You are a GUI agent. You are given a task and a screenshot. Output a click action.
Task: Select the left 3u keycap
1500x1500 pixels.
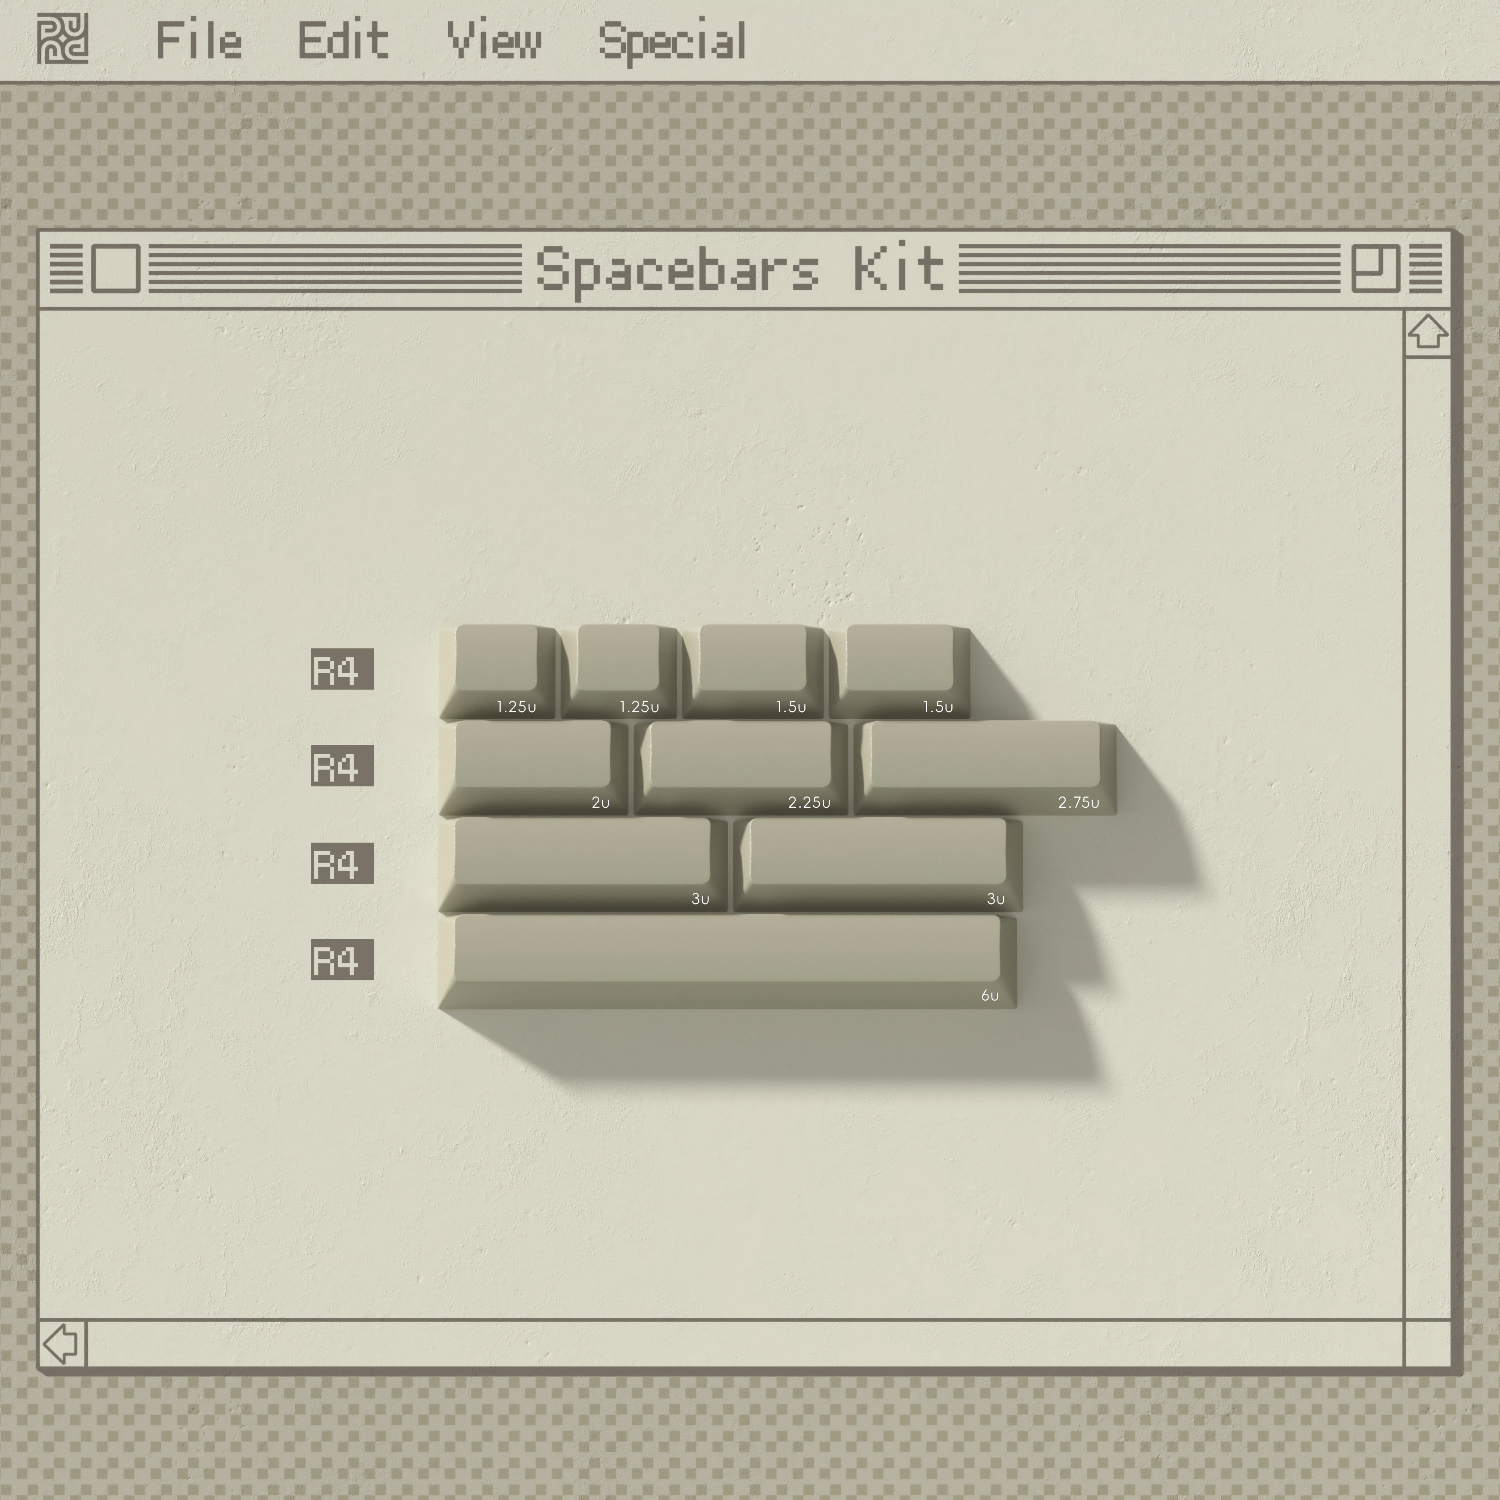click(583, 865)
